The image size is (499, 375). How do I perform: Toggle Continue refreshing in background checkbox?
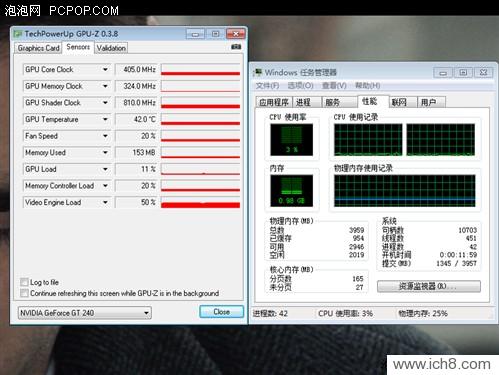(24, 293)
